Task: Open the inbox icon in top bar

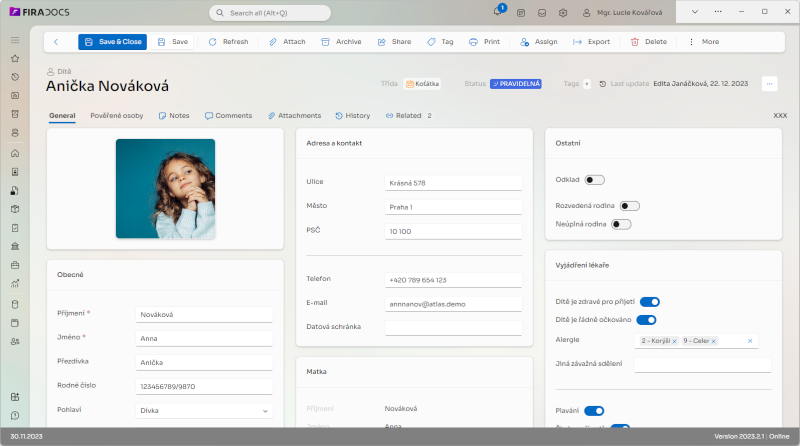Action: (x=542, y=13)
